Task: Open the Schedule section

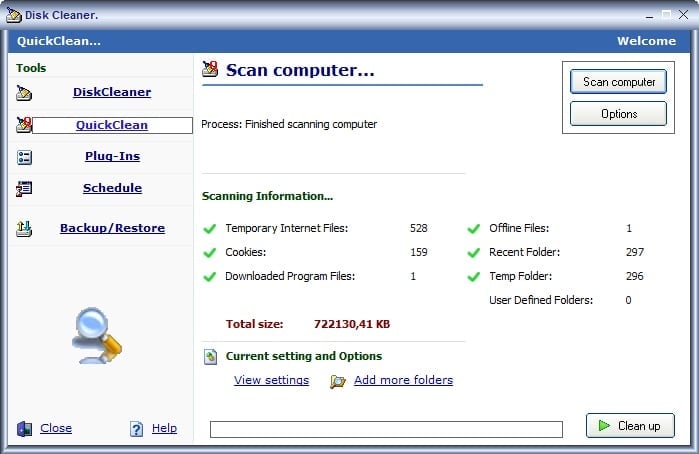Action: (x=112, y=188)
